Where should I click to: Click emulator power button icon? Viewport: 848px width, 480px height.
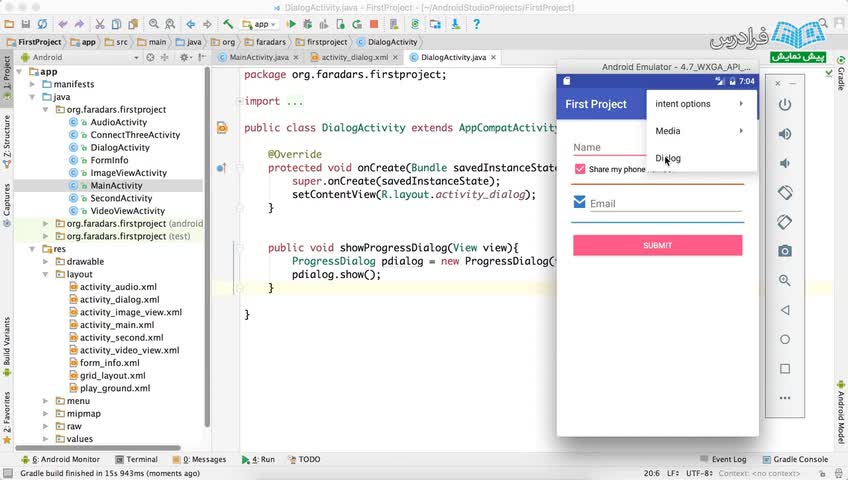(785, 105)
